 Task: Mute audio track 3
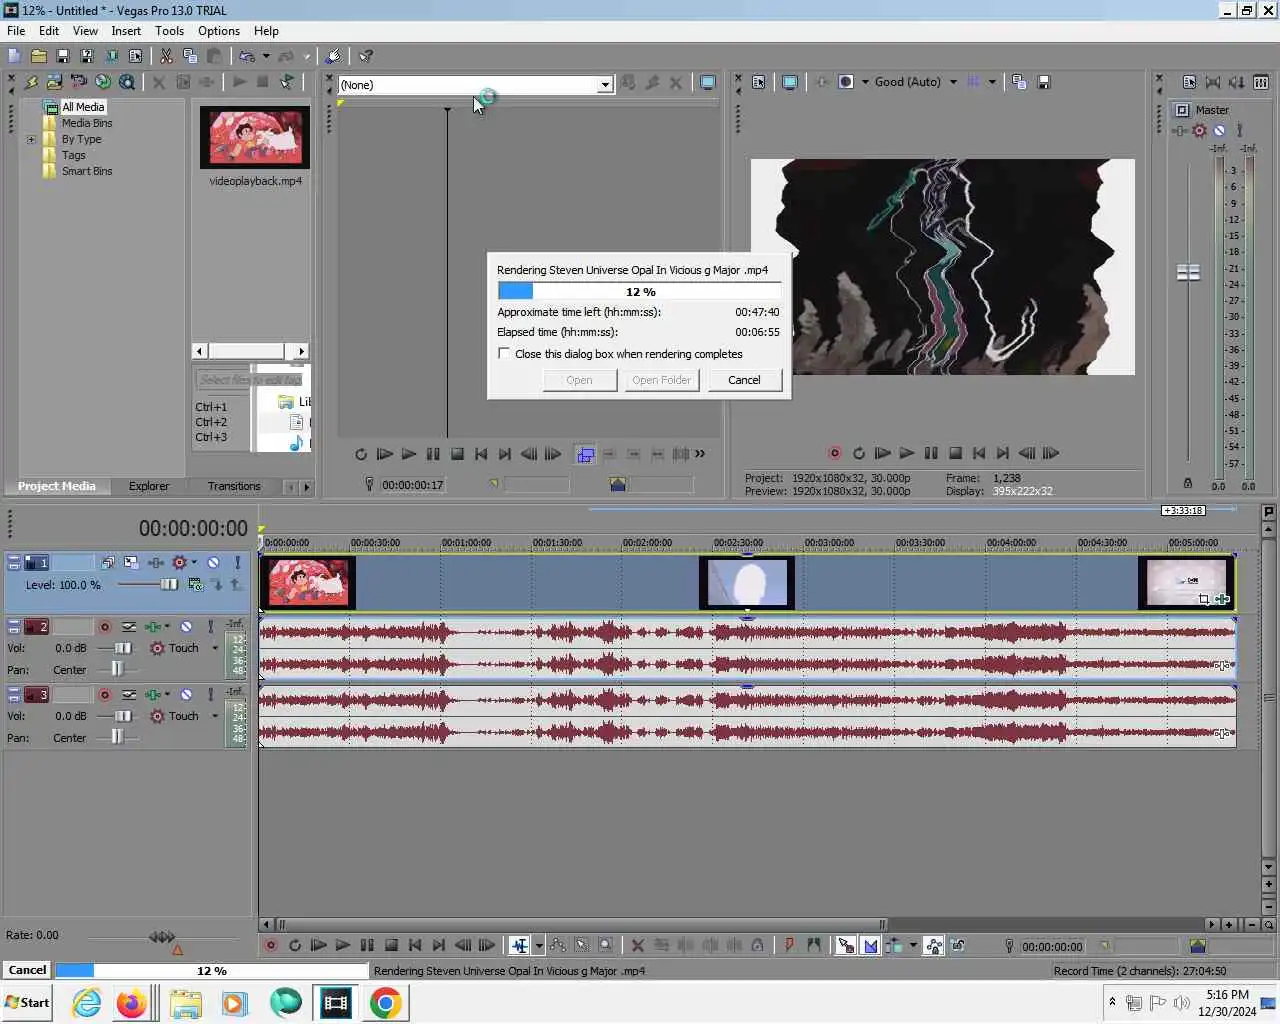click(186, 695)
